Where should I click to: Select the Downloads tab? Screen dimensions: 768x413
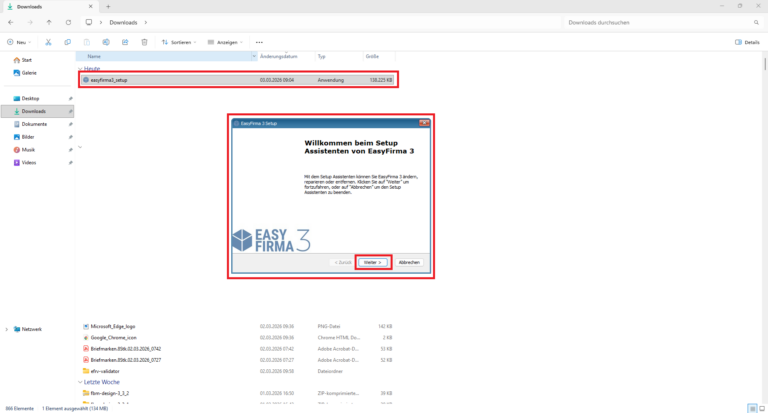point(49,7)
